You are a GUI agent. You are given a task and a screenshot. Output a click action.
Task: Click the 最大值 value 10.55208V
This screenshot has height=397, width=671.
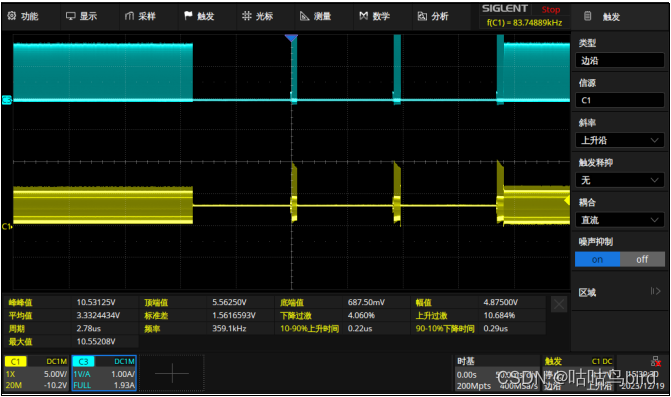pos(96,341)
